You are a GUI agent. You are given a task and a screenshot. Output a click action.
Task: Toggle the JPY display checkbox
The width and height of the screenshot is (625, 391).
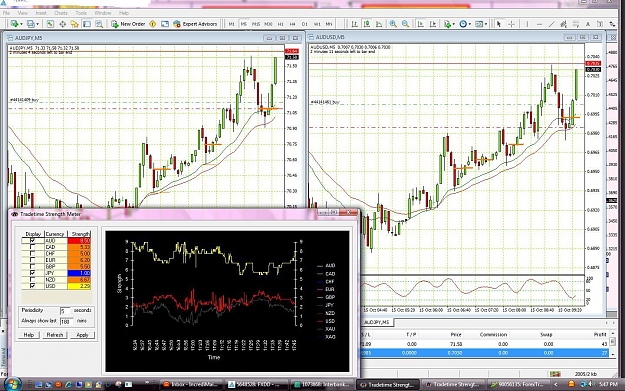pyautogui.click(x=33, y=273)
